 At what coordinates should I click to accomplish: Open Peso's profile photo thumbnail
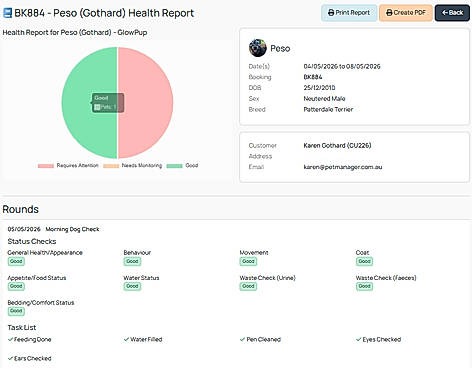pyautogui.click(x=258, y=48)
